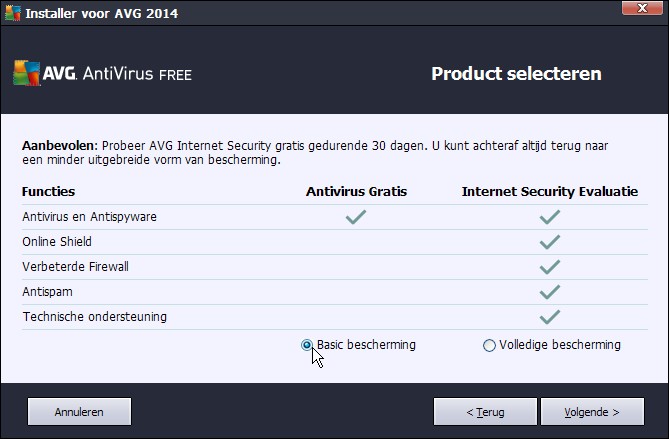Click Internet Security checkmark for Antivirus en Antispyware
Image resolution: width=669 pixels, height=439 pixels.
click(549, 217)
